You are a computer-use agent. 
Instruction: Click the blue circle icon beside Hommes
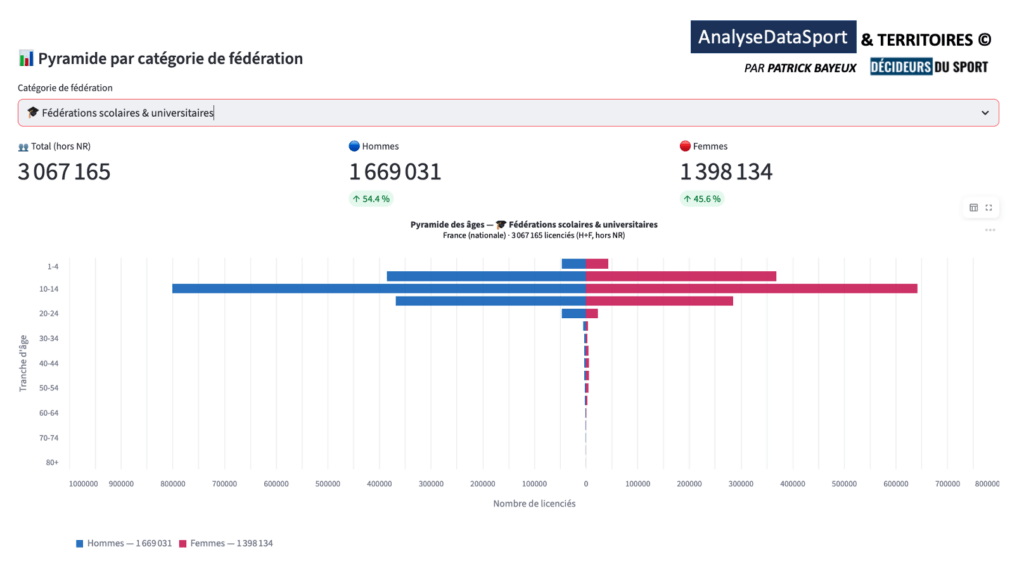click(x=354, y=147)
